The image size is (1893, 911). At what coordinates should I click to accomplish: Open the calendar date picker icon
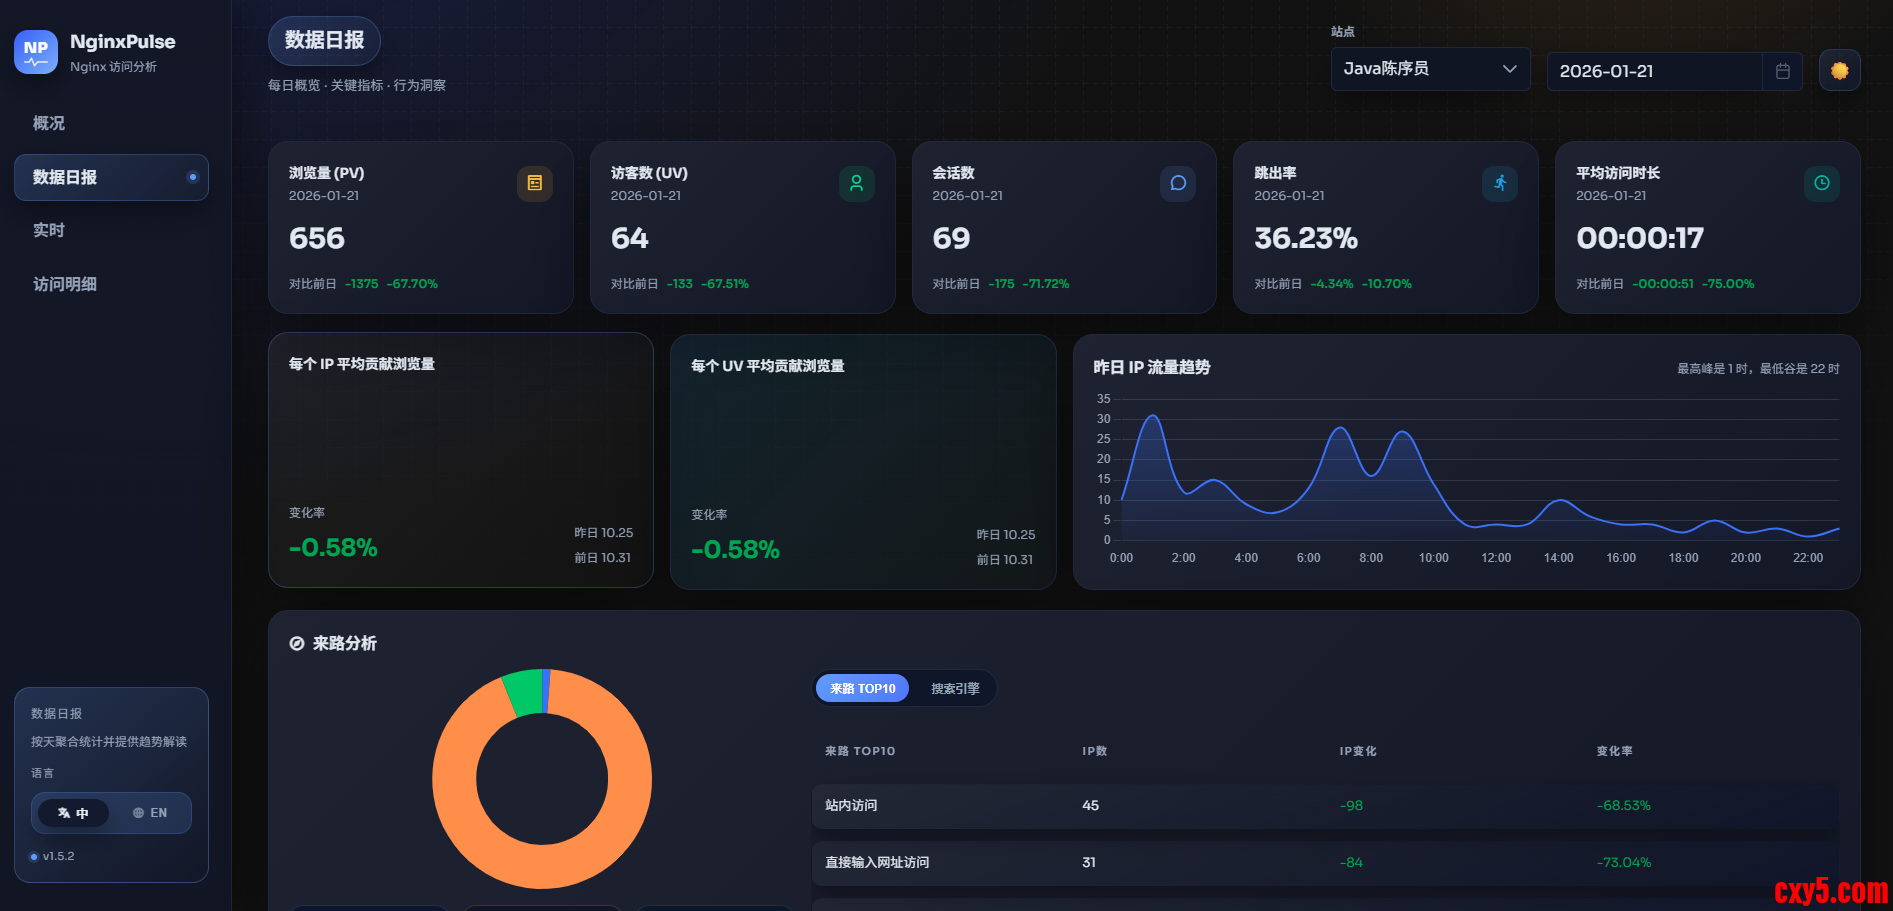pos(1782,71)
